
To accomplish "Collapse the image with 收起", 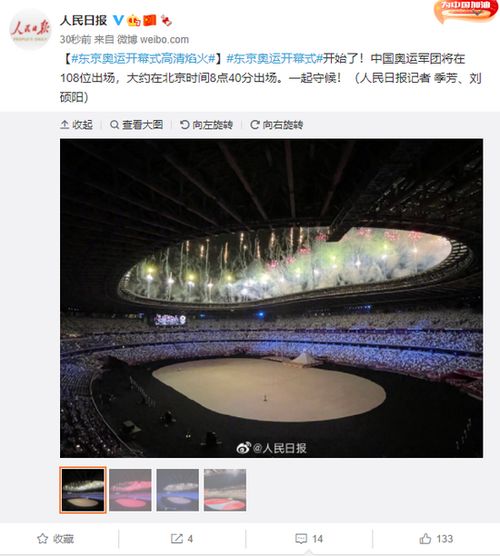I will 76,125.
